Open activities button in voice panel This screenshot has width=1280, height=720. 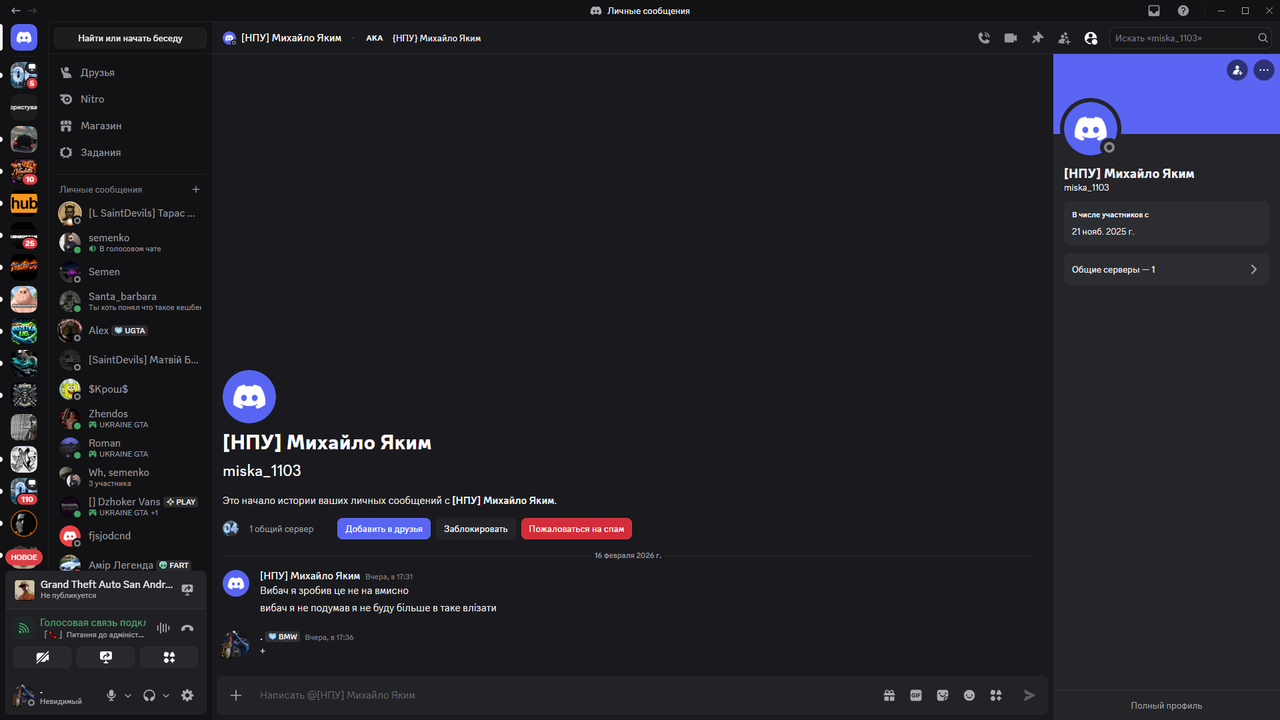(x=169, y=657)
